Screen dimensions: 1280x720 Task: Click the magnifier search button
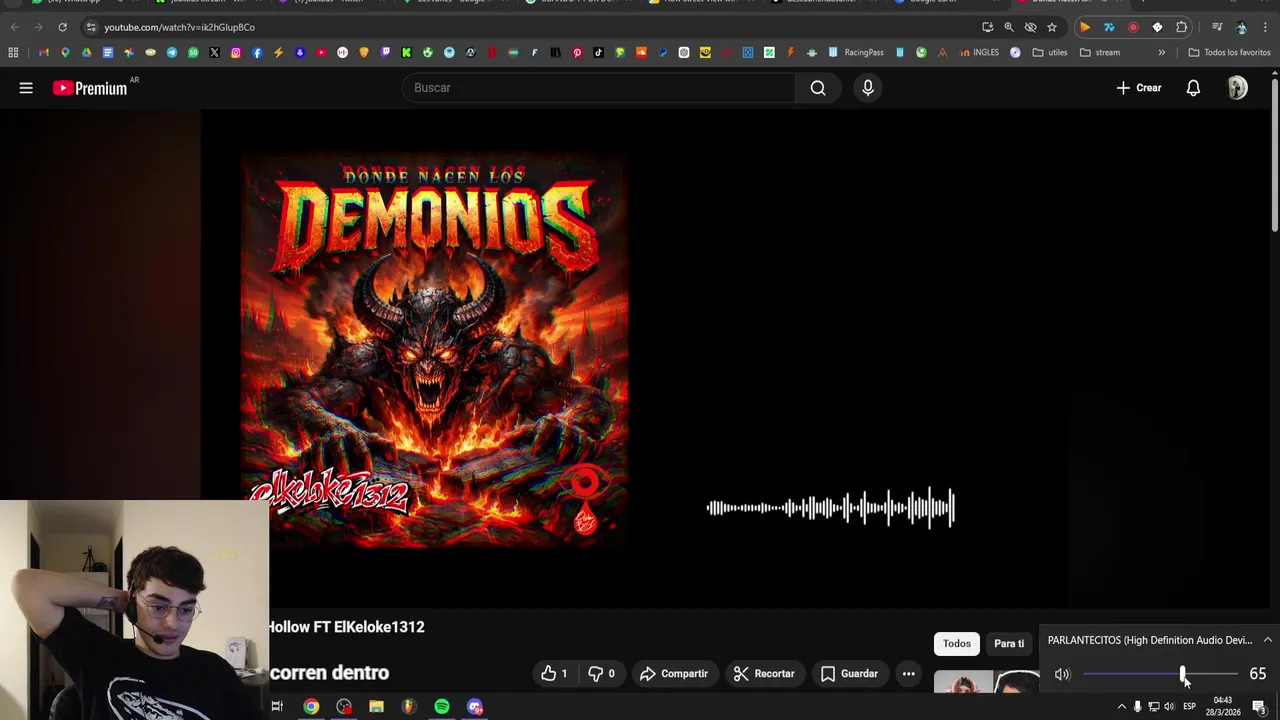click(x=818, y=88)
